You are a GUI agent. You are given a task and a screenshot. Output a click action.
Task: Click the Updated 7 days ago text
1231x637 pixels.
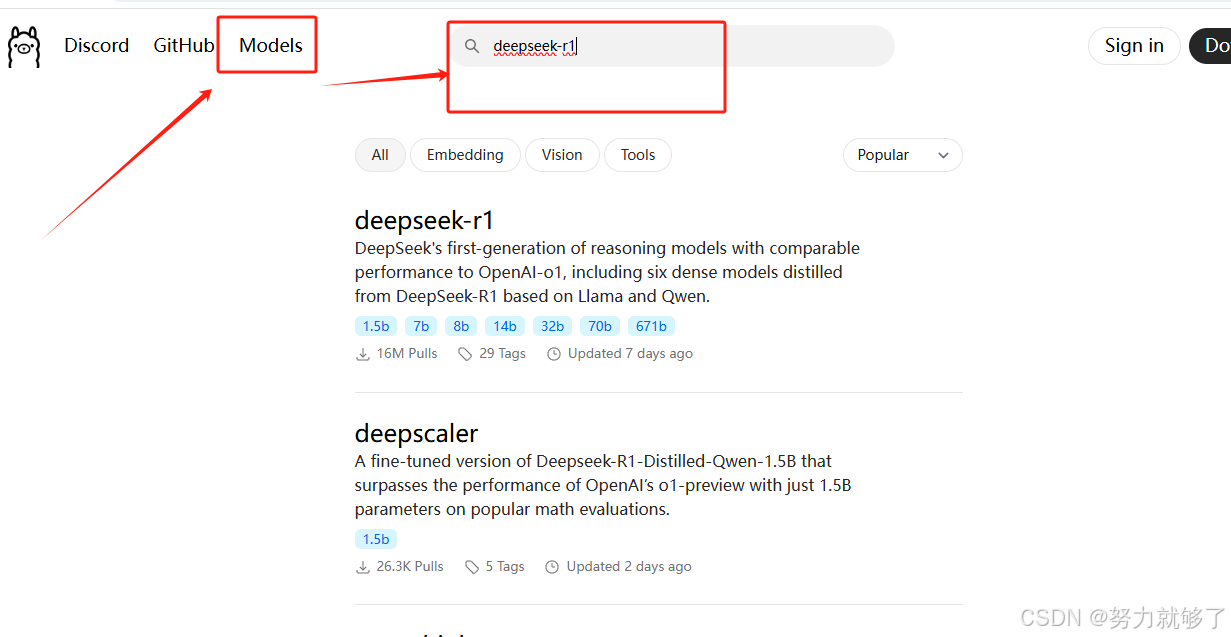tap(630, 354)
